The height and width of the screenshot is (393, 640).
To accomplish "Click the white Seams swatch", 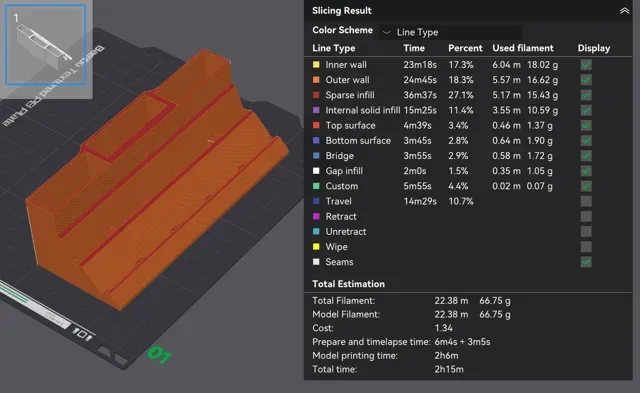I will [x=316, y=262].
